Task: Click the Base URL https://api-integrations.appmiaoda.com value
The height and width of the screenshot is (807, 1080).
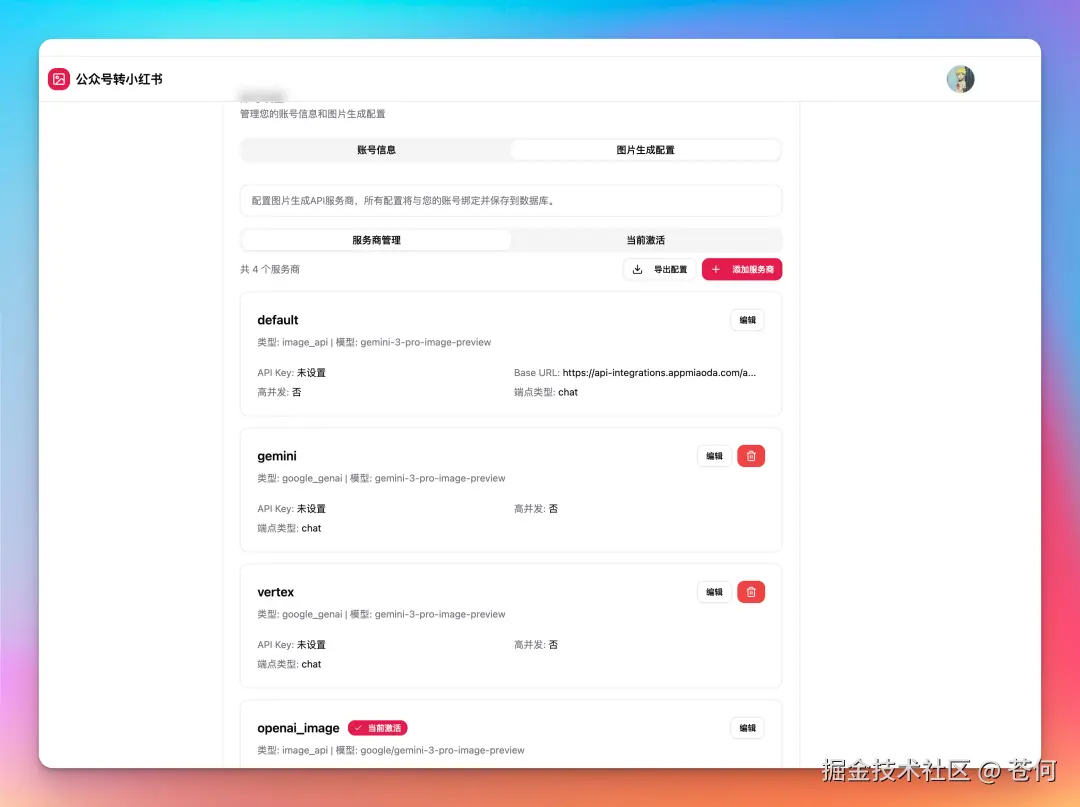Action: [x=659, y=373]
